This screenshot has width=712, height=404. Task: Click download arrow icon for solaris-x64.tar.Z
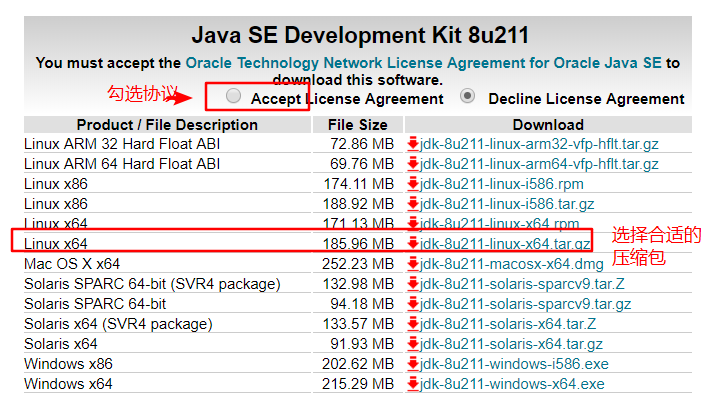pos(413,323)
